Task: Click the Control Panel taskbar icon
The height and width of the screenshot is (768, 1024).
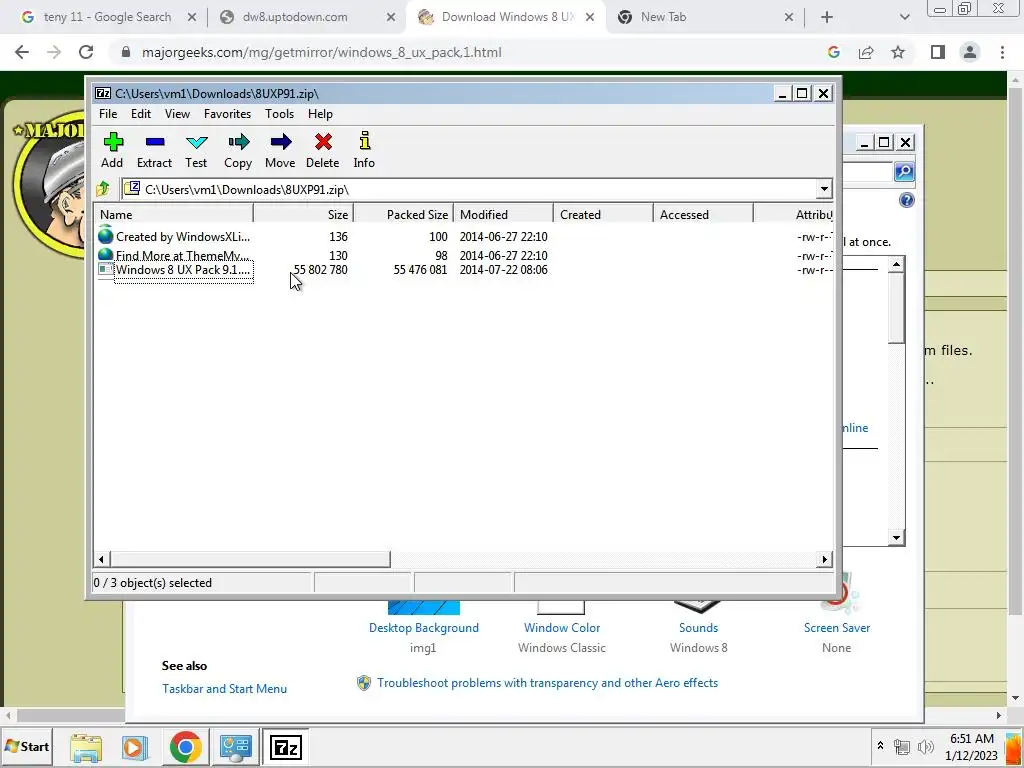Action: pyautogui.click(x=235, y=747)
